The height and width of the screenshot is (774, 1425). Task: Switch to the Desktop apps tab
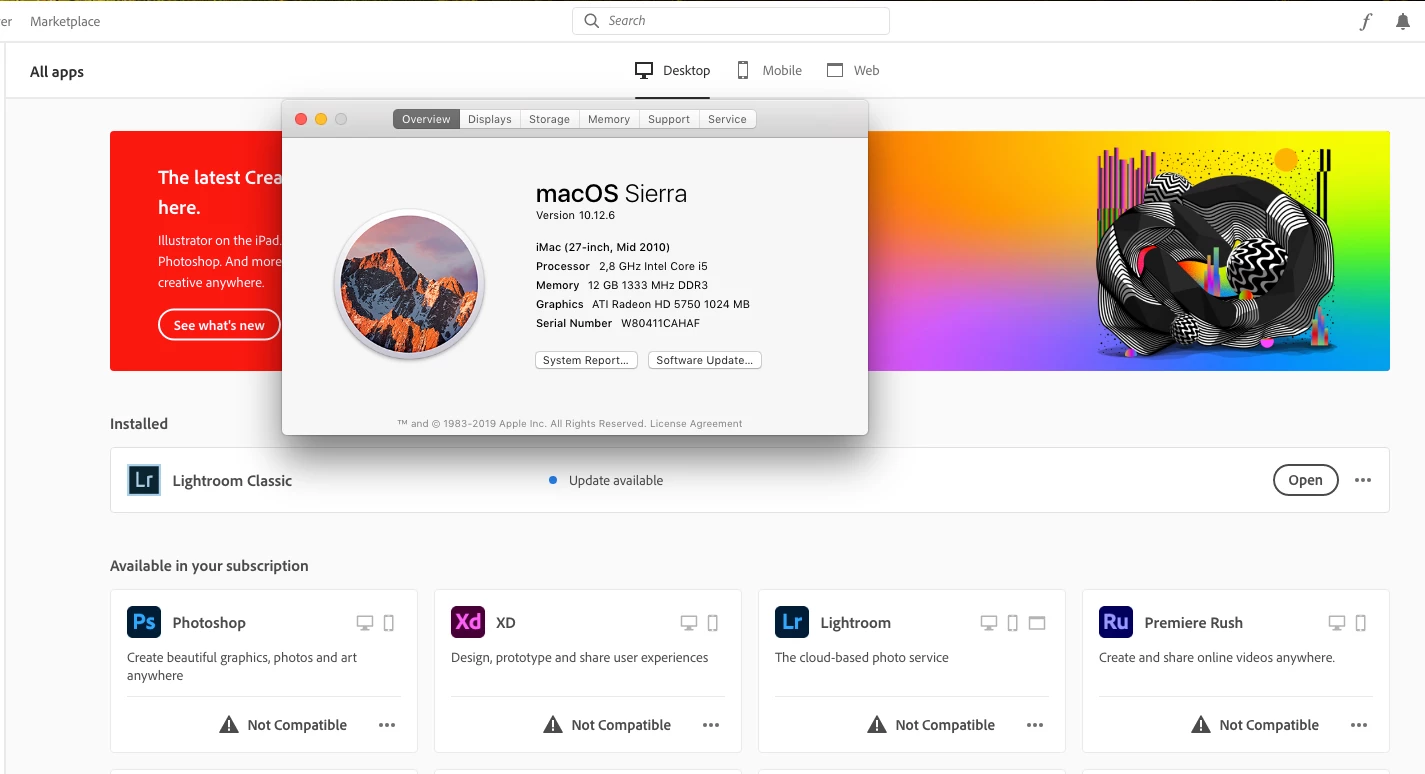pyautogui.click(x=673, y=70)
